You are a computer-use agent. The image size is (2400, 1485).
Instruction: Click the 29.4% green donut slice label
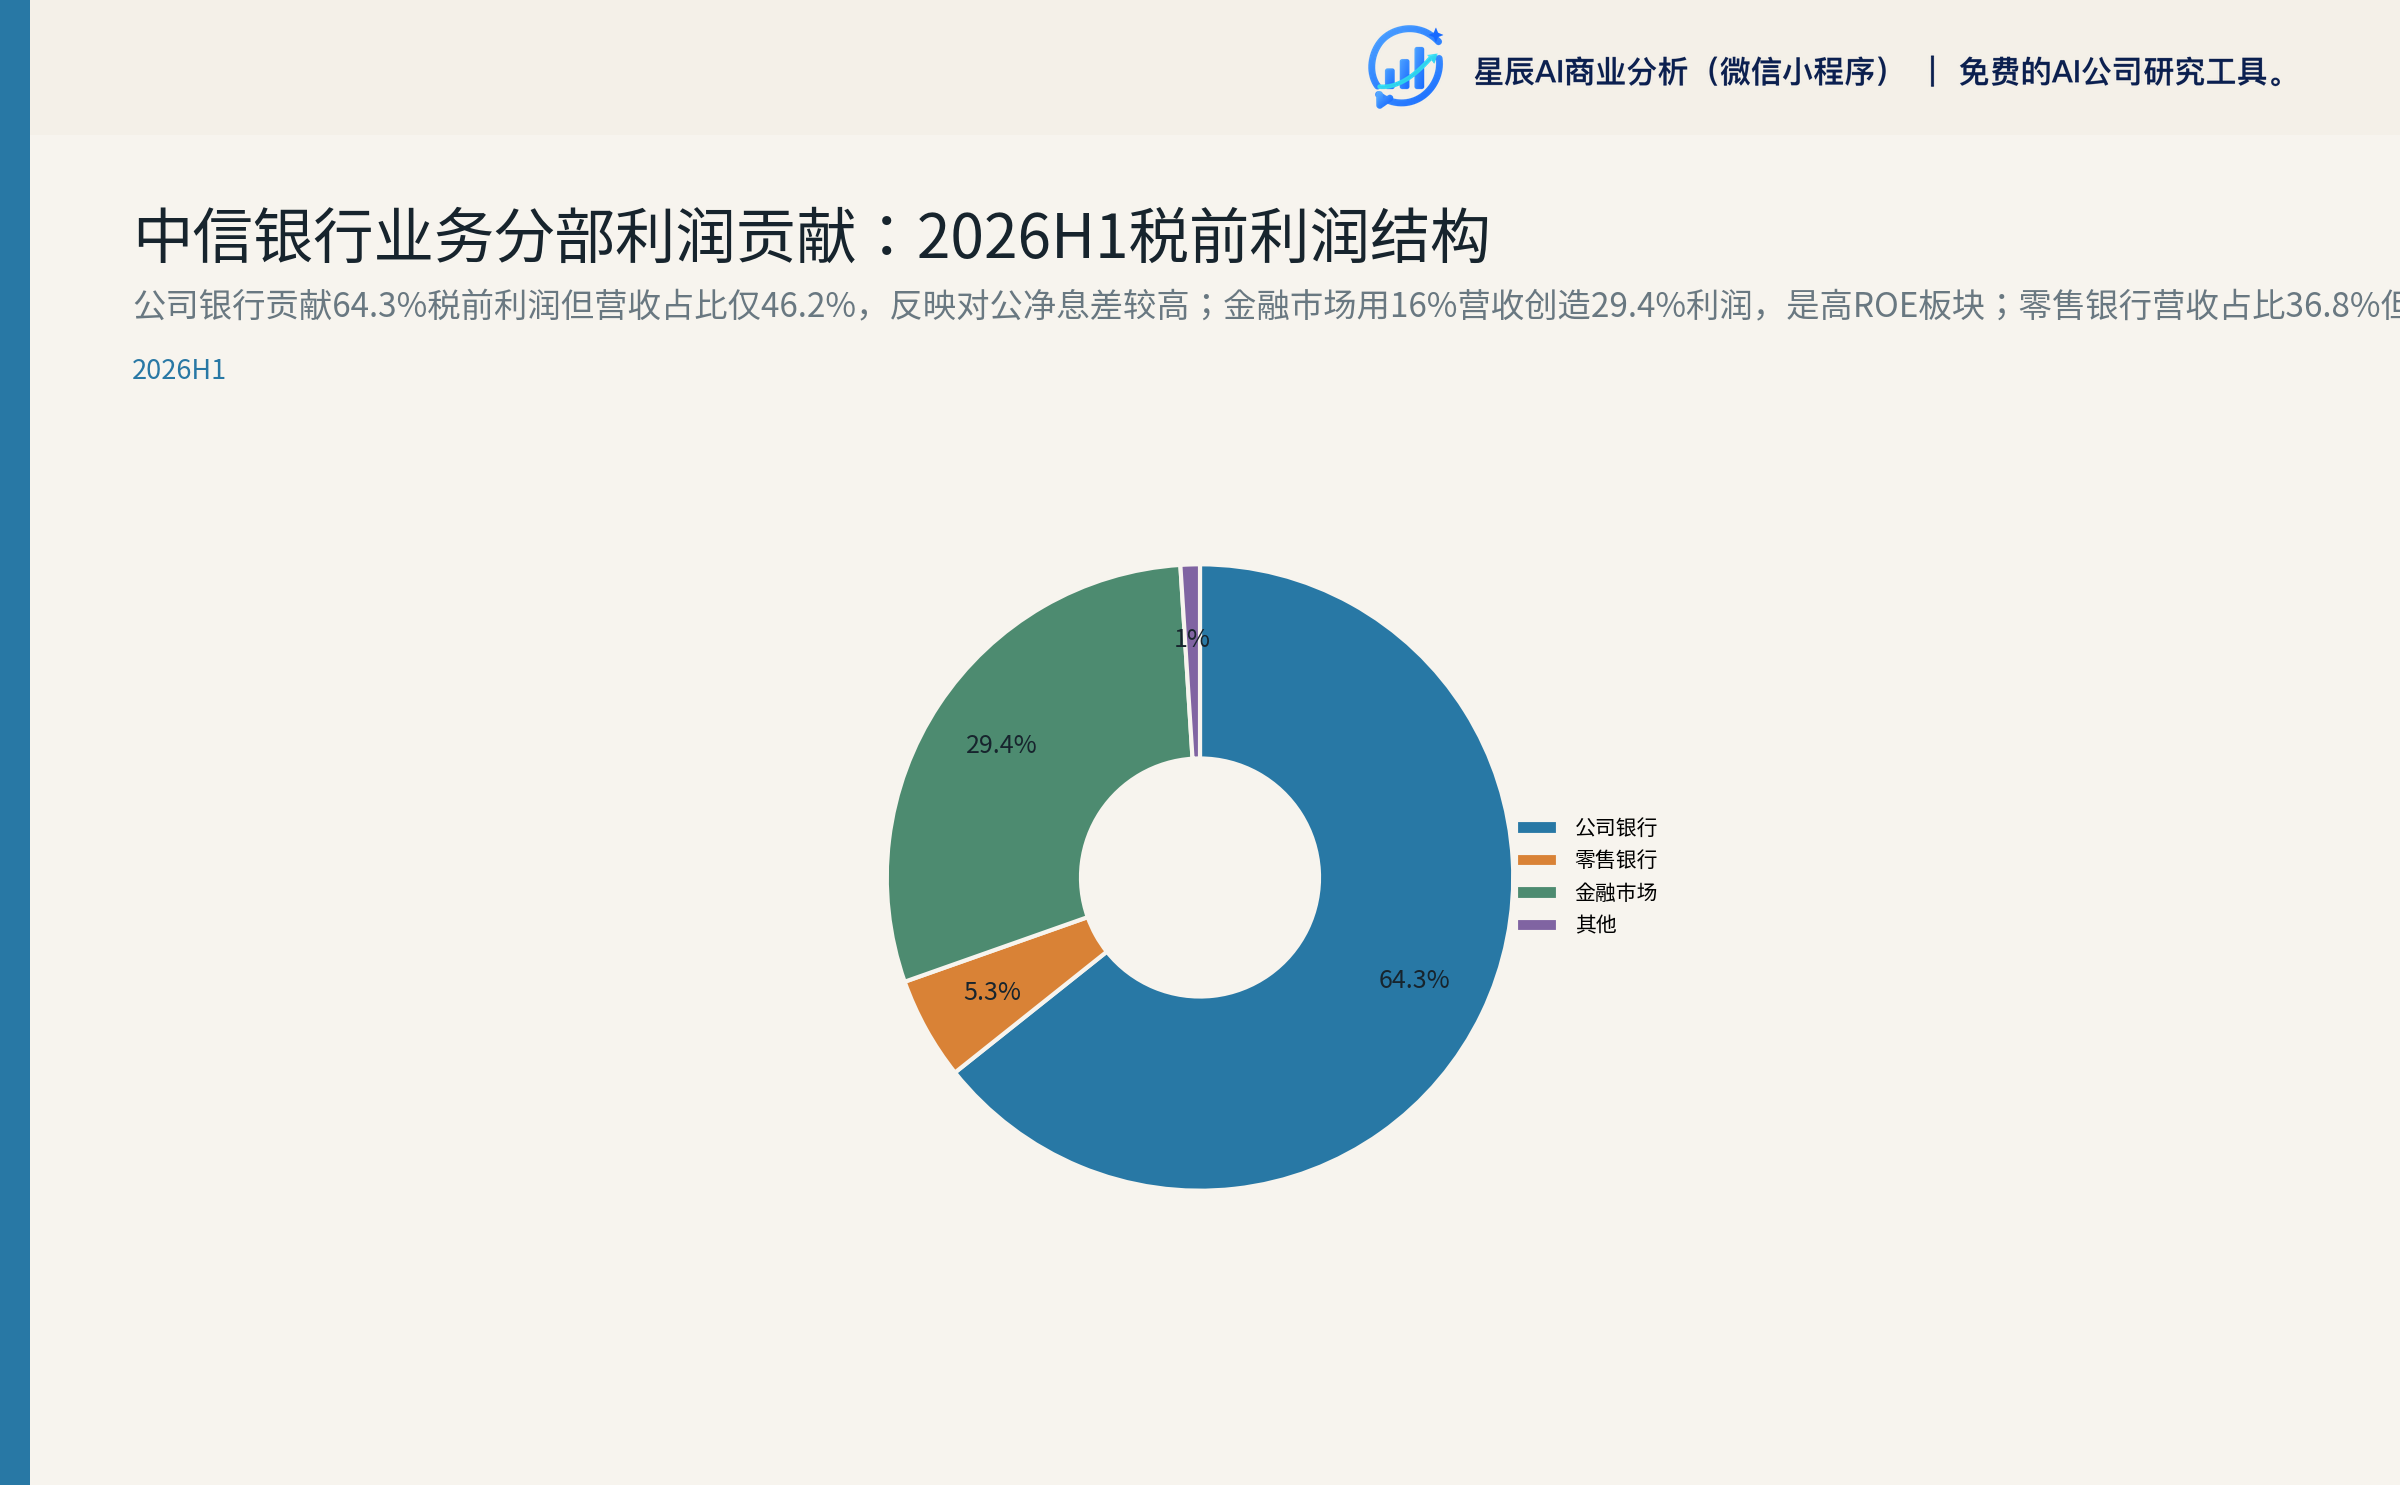click(x=1001, y=744)
